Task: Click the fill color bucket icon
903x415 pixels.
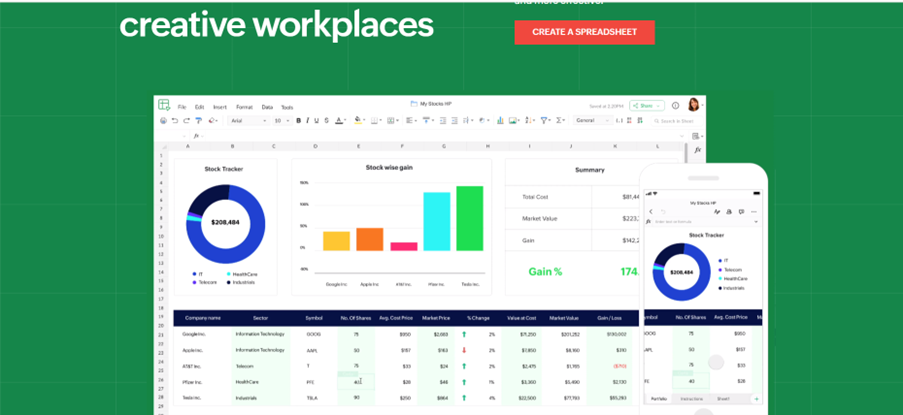Action: click(x=359, y=120)
